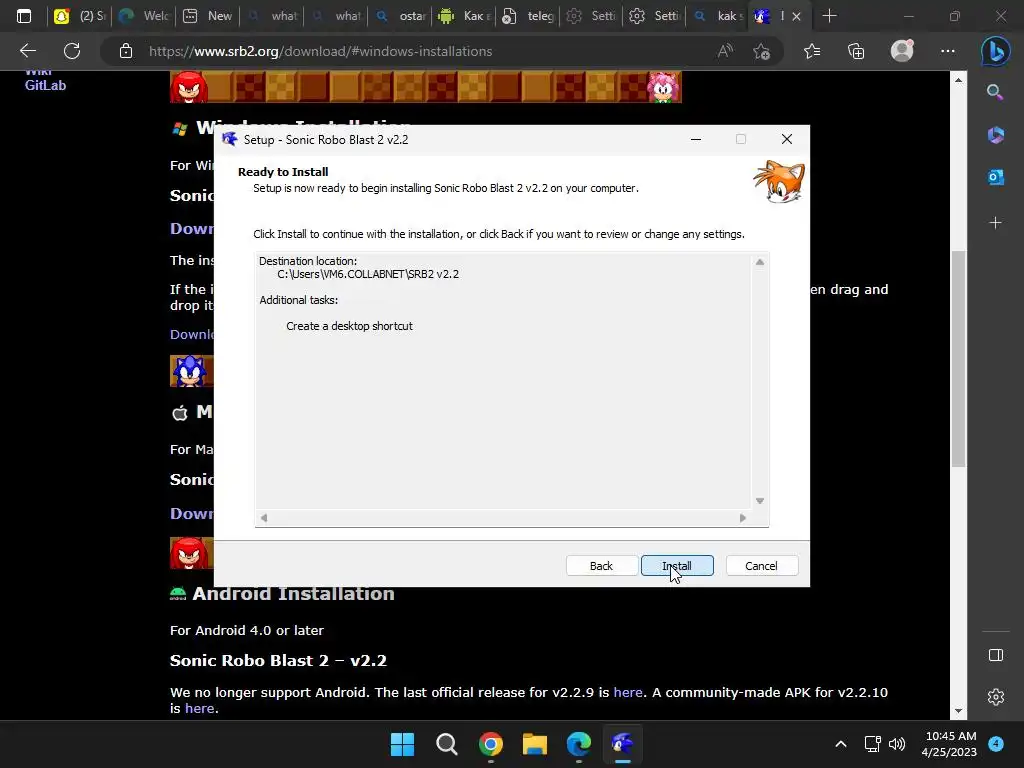Click the summary box right scroll arrow

coord(743,518)
